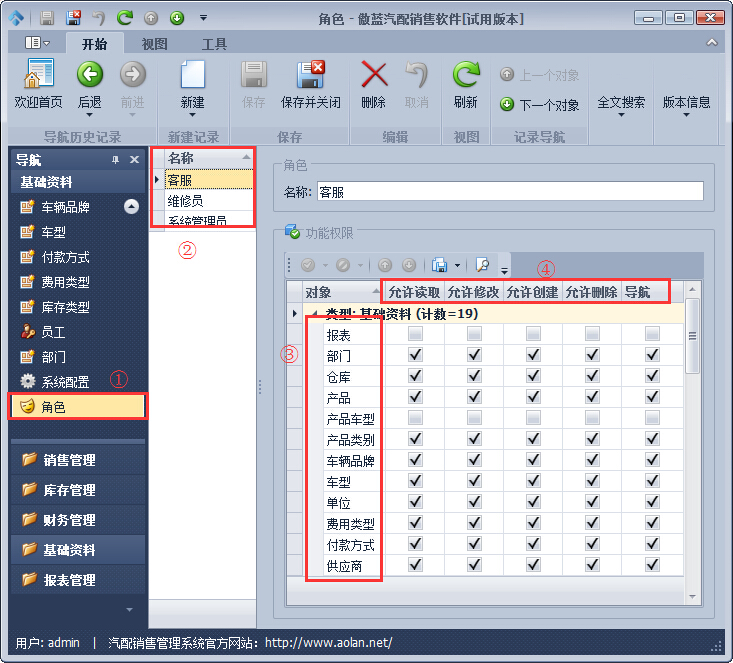Switch to the 视图 ribbon tab
Viewport: 733px width, 663px height.
(154, 44)
